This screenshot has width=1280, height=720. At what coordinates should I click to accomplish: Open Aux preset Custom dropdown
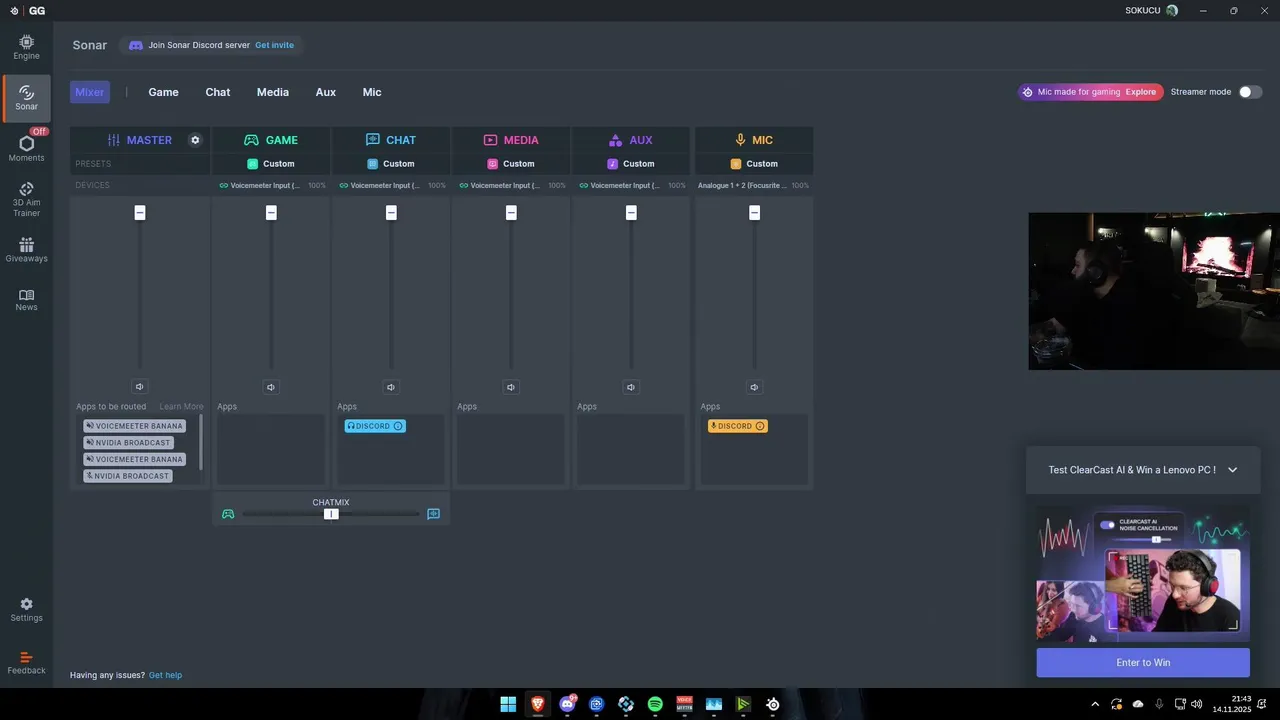coord(631,164)
